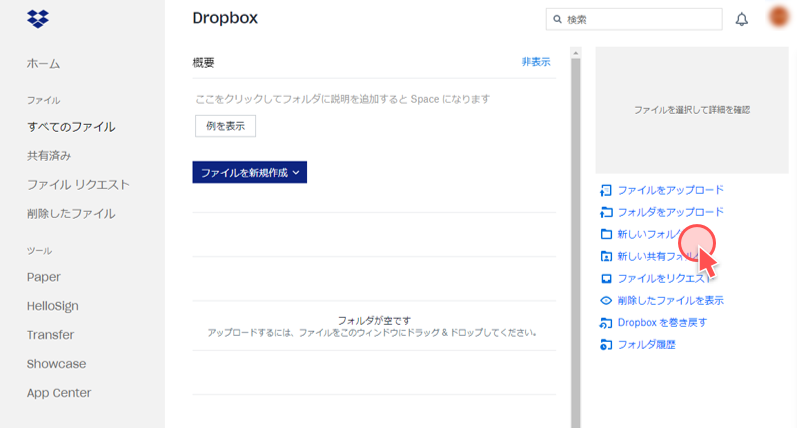Click the 削除したファイルを表示 link

click(x=670, y=300)
